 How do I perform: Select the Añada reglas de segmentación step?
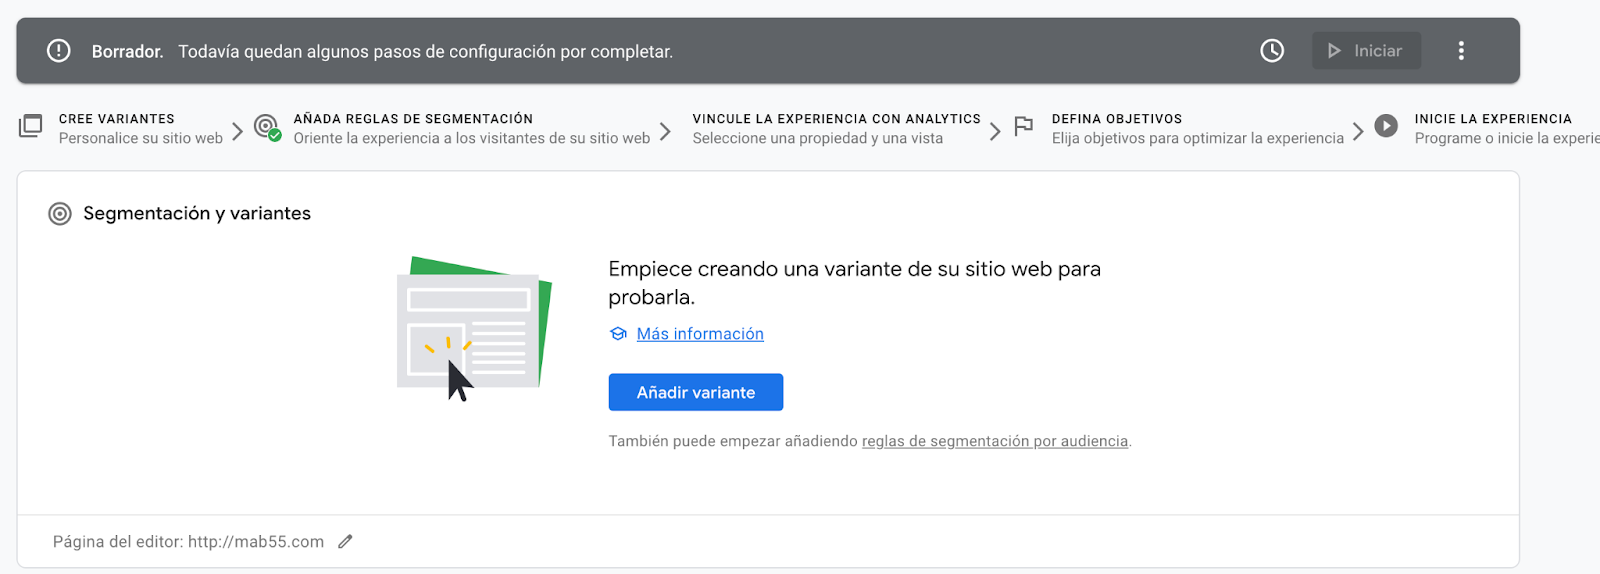(x=470, y=128)
